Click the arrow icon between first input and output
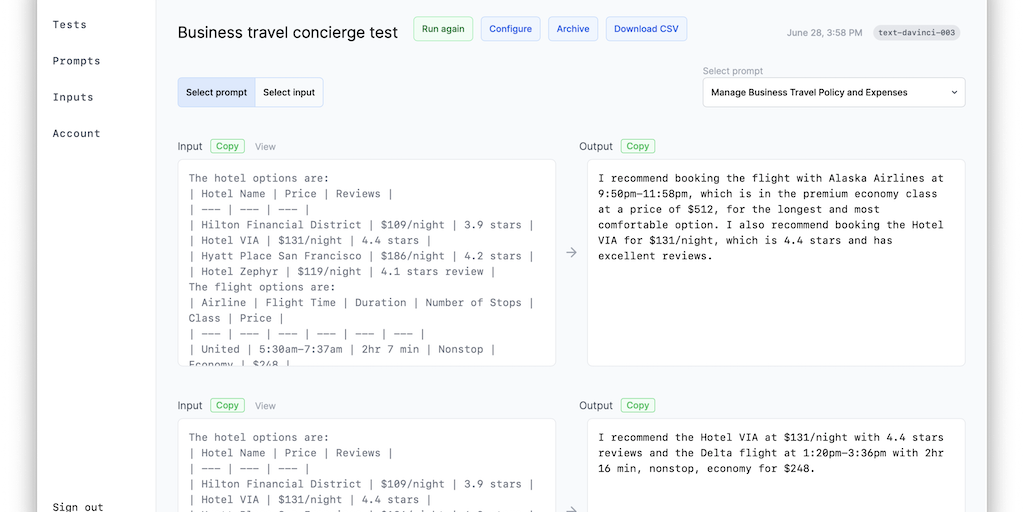This screenshot has height=512, width=1024. click(x=571, y=253)
